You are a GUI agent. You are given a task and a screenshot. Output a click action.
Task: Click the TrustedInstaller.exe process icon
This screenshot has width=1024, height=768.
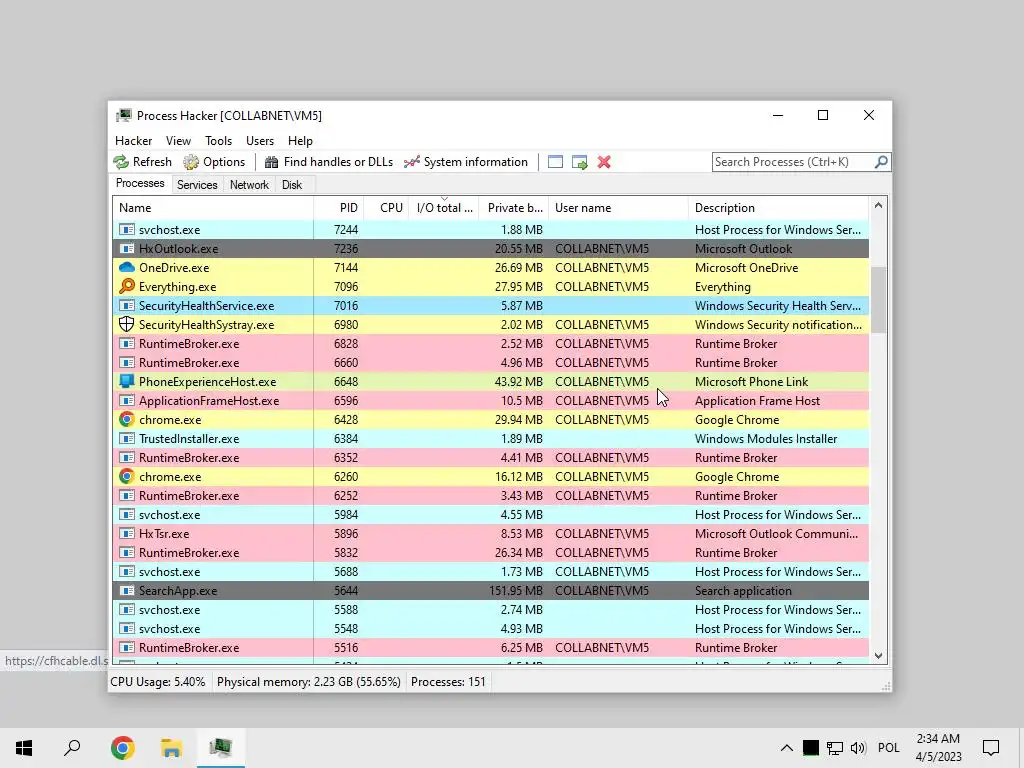coord(127,439)
